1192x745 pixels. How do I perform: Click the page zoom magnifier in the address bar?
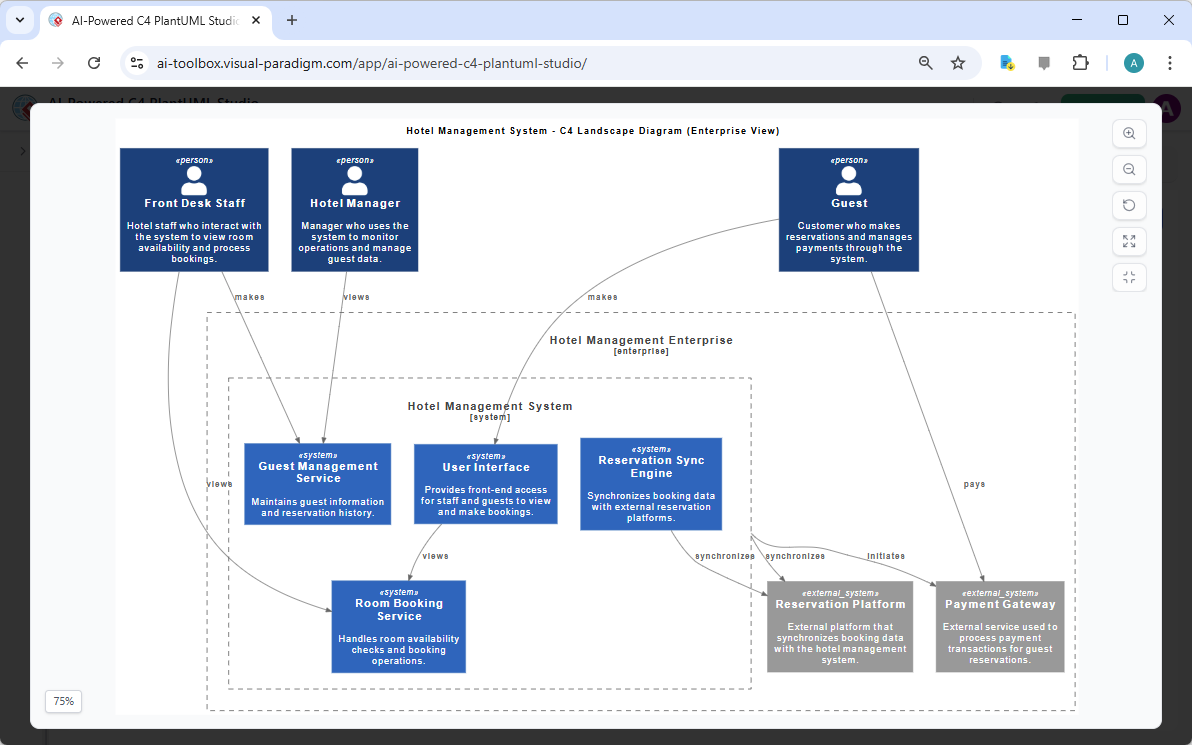(925, 62)
